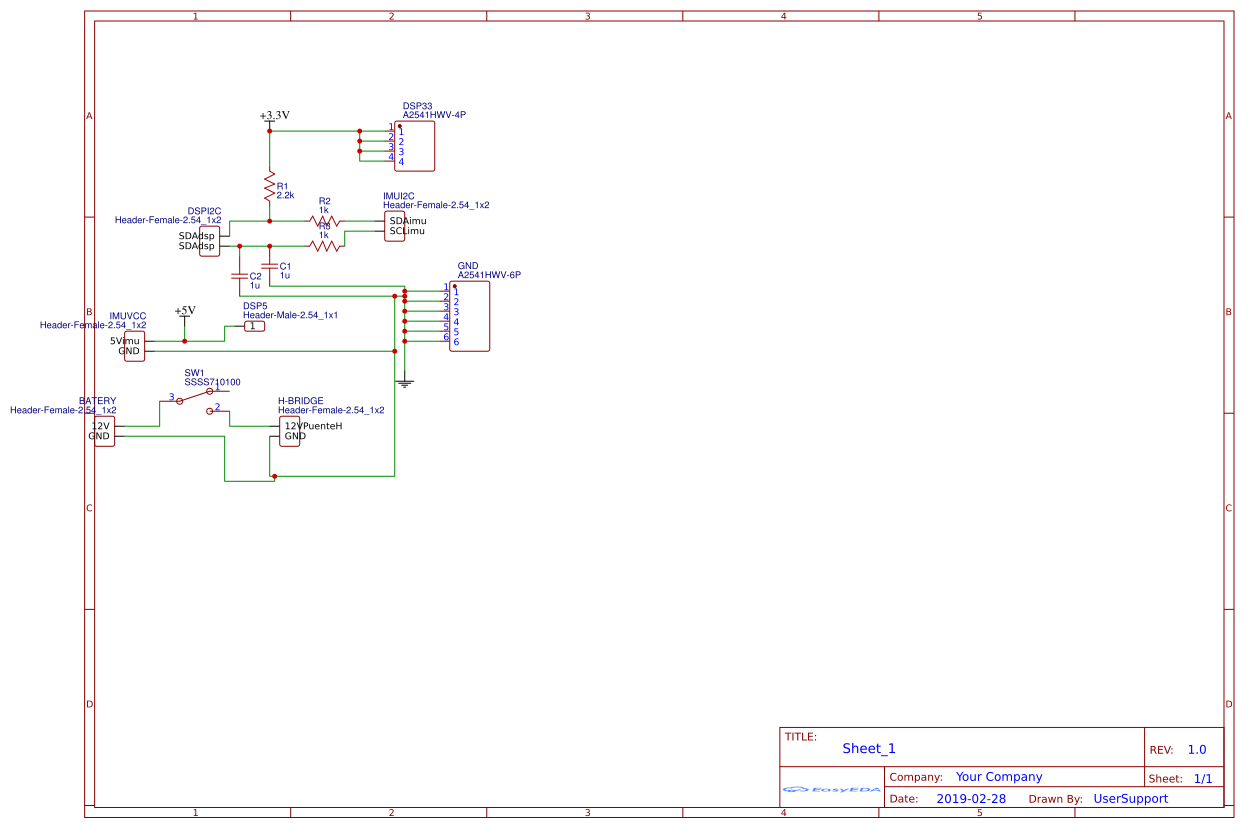Screen dimensions: 1244x828
Task: Click the SSSS710100 switch part number
Action: coord(212,382)
